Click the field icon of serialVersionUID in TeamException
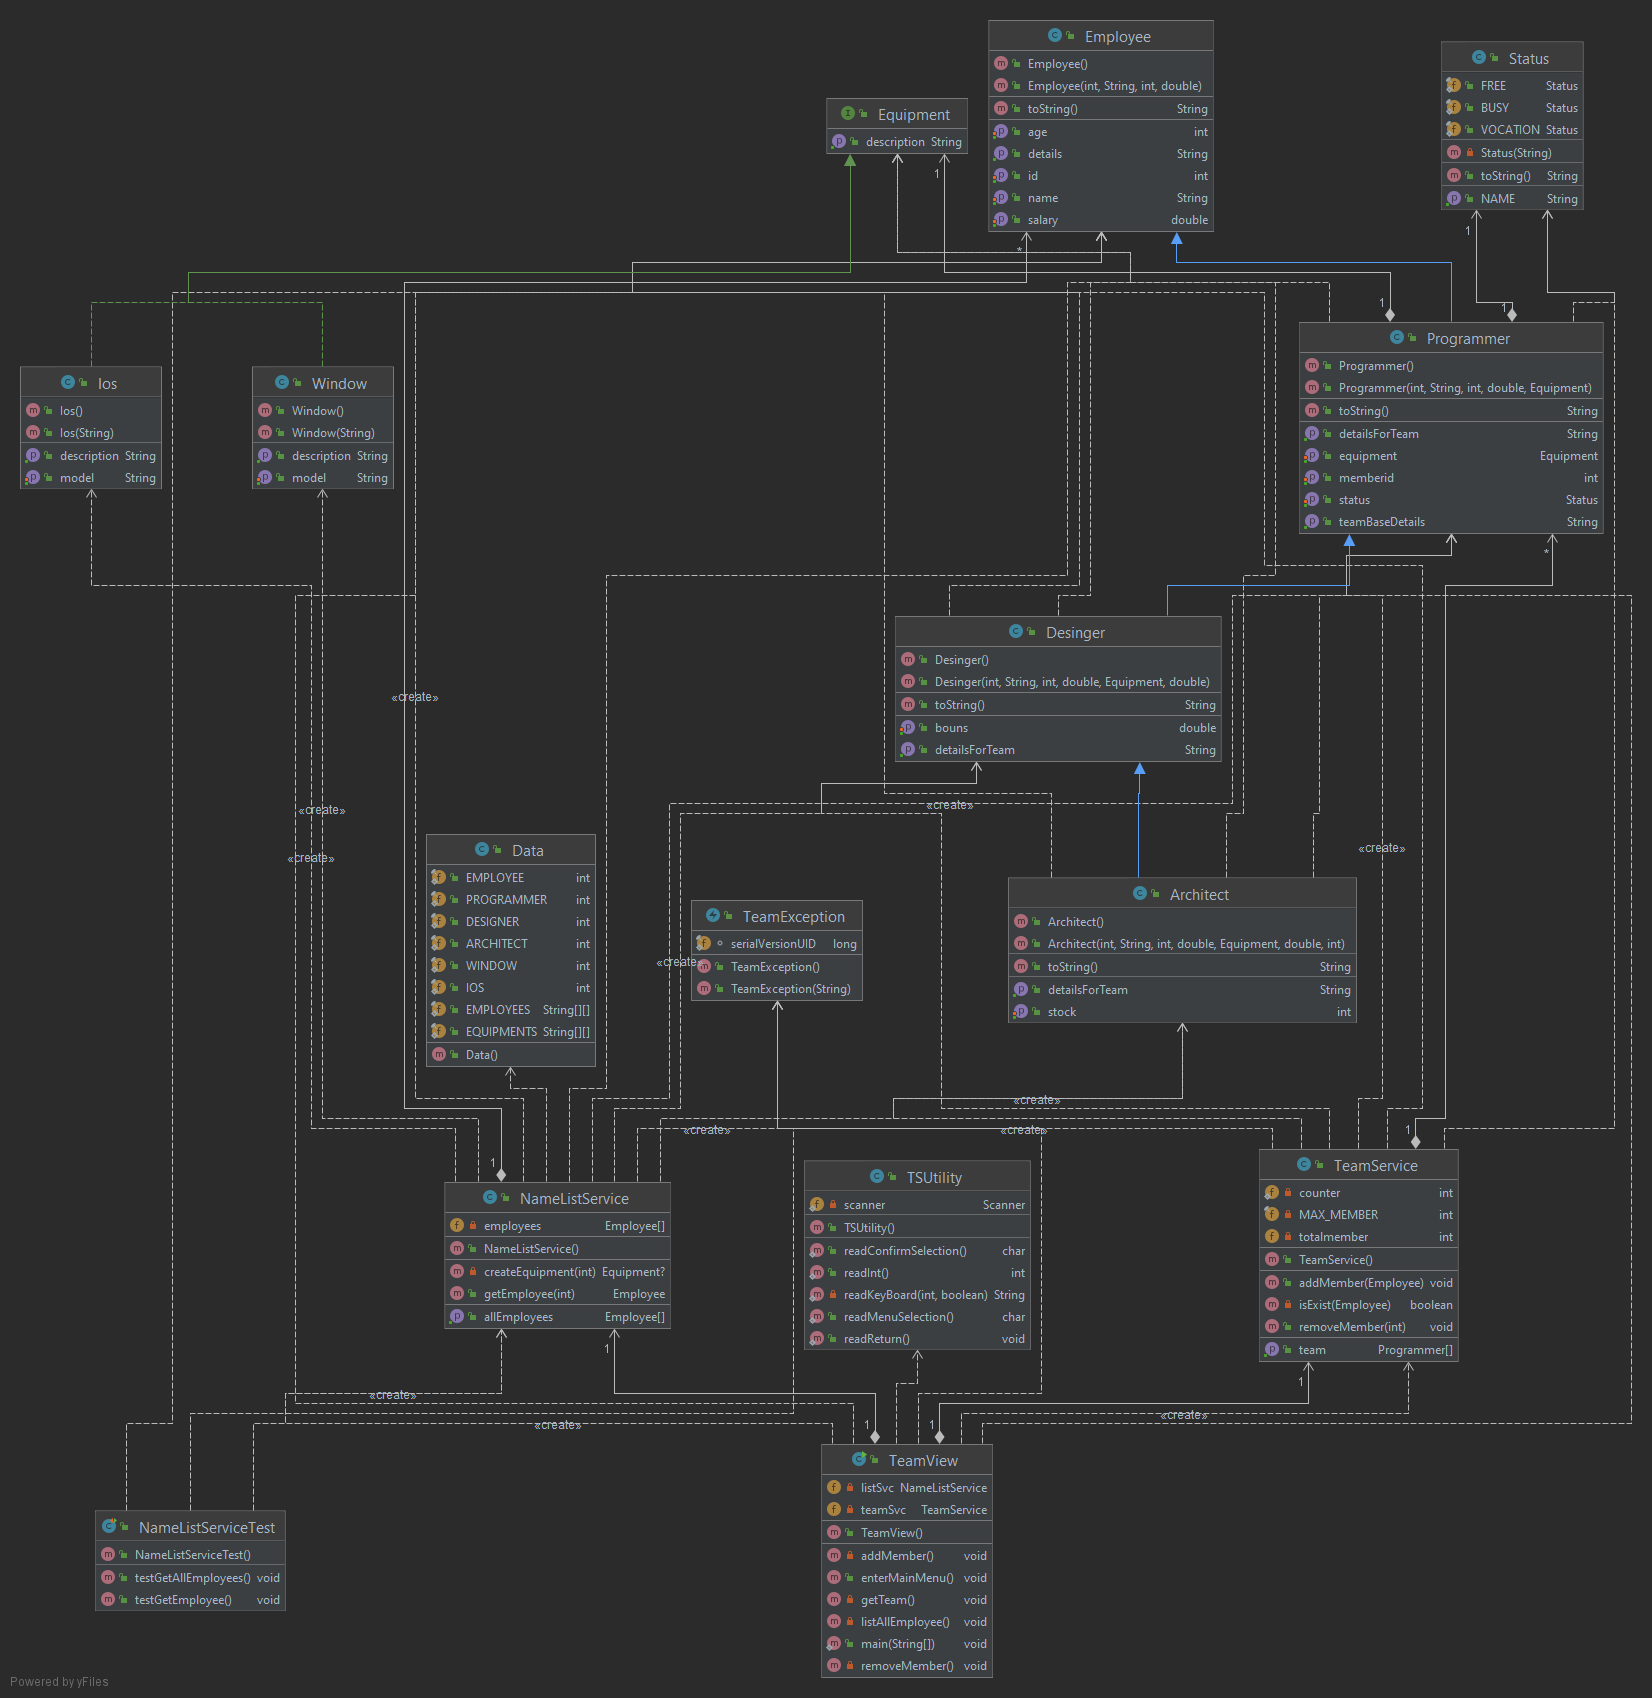The image size is (1652, 1698). coord(704,943)
